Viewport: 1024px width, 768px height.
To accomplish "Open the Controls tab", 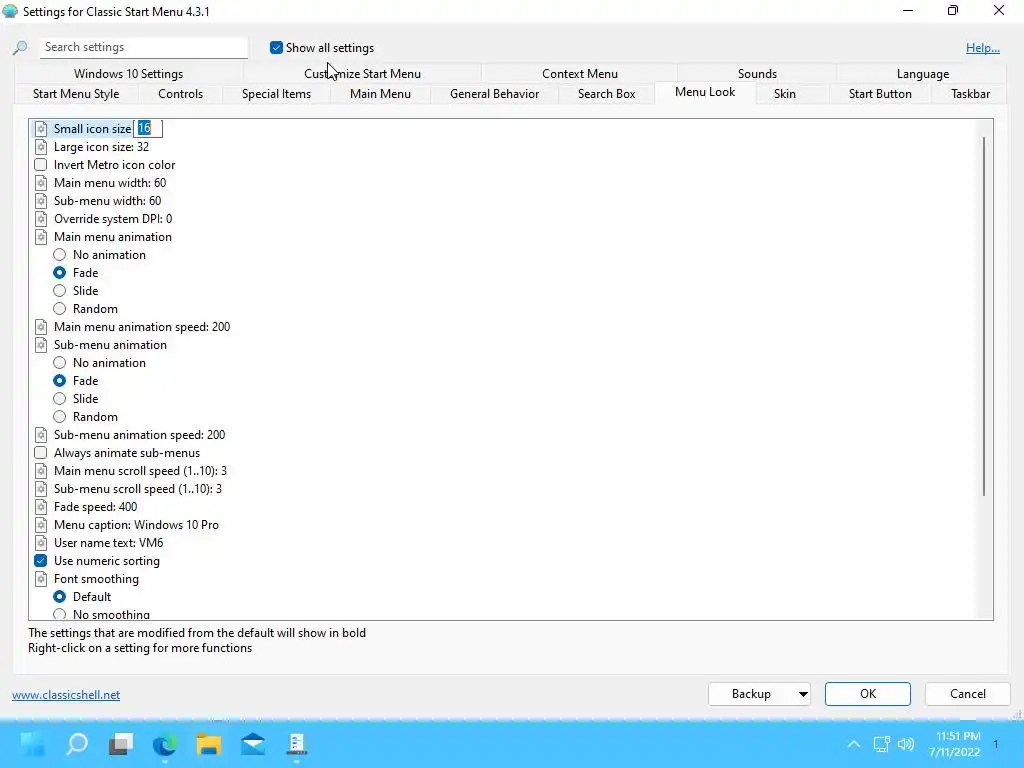I will pyautogui.click(x=180, y=94).
